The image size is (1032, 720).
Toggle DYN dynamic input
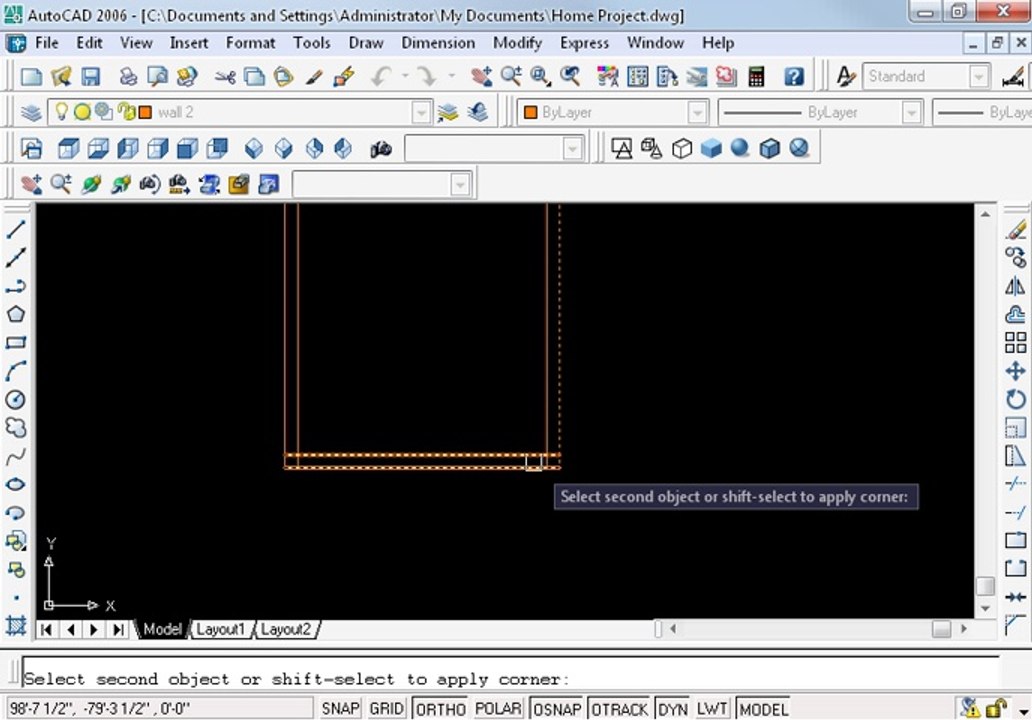672,709
